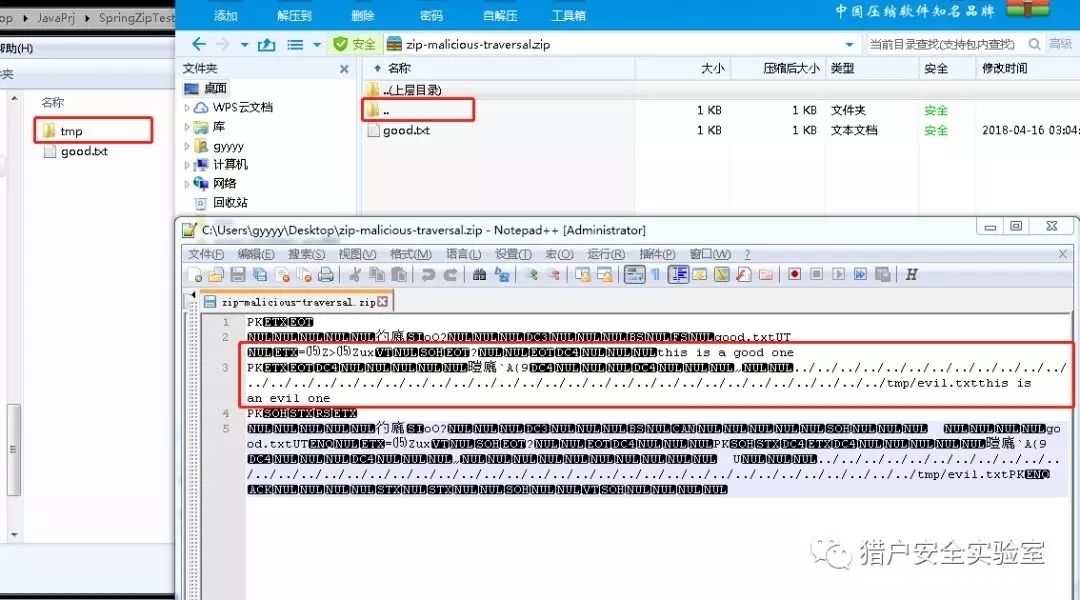Click the Cut scissors icon in Notepad++

pyautogui.click(x=355, y=275)
